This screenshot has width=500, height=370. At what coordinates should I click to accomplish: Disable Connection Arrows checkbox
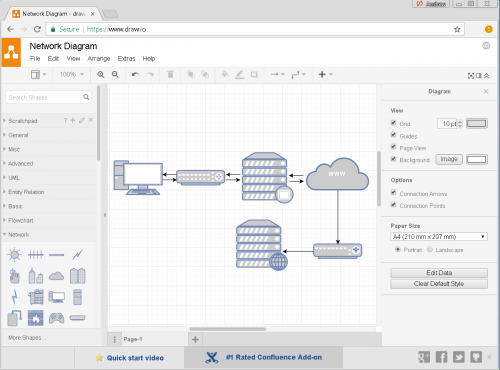[393, 193]
